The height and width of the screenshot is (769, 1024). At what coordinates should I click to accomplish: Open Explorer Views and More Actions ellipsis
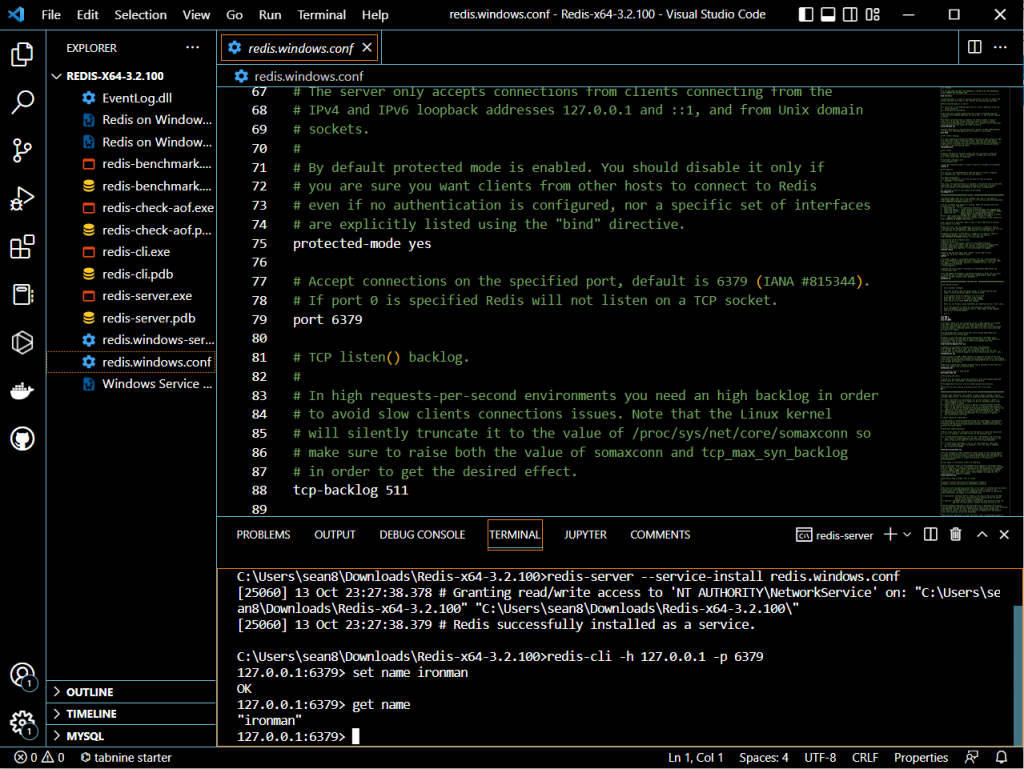[192, 47]
